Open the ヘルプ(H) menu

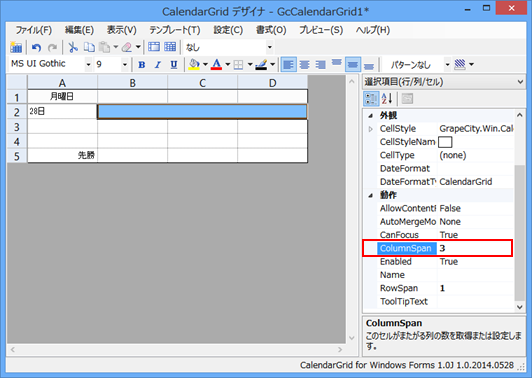click(373, 30)
